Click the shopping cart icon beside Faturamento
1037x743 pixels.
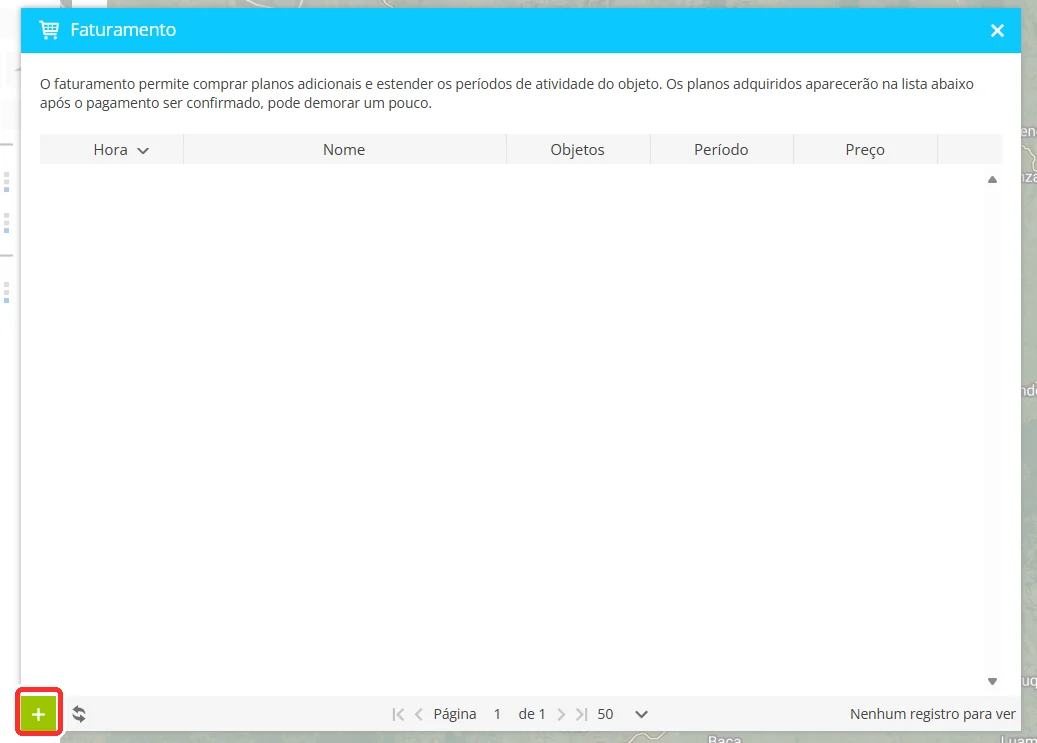coord(49,30)
